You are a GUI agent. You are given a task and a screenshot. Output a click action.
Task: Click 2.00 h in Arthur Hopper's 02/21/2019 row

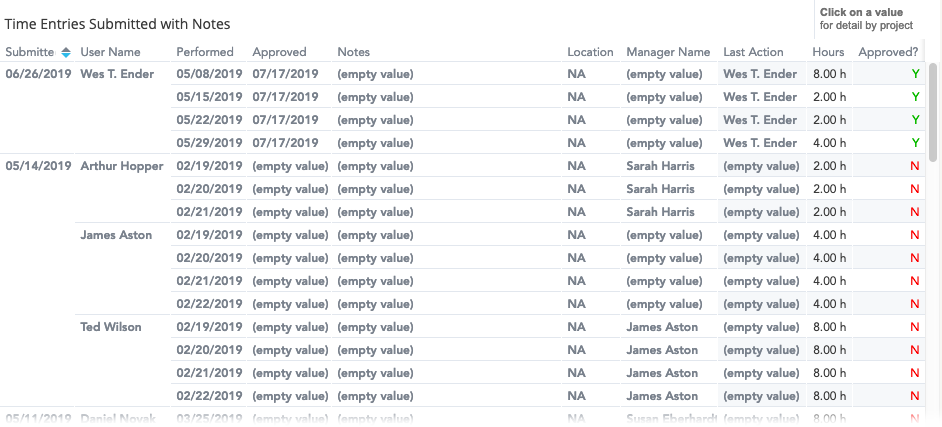tap(830, 212)
